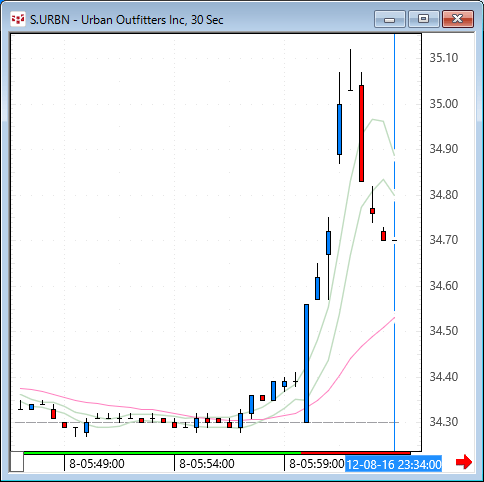
Task: Minimize the S.URBN chart window
Action: coord(390,19)
